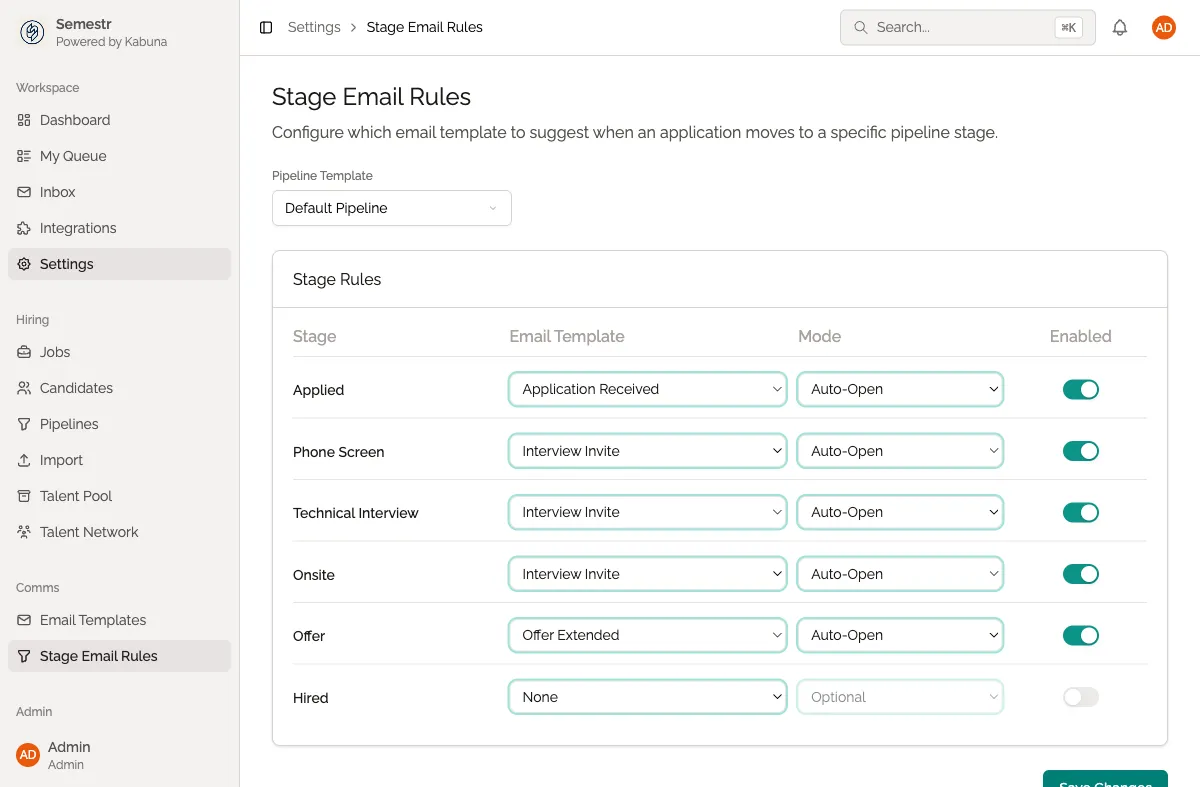Image resolution: width=1200 pixels, height=787 pixels.
Task: Go to Inbox envelope icon
Action: 24,192
